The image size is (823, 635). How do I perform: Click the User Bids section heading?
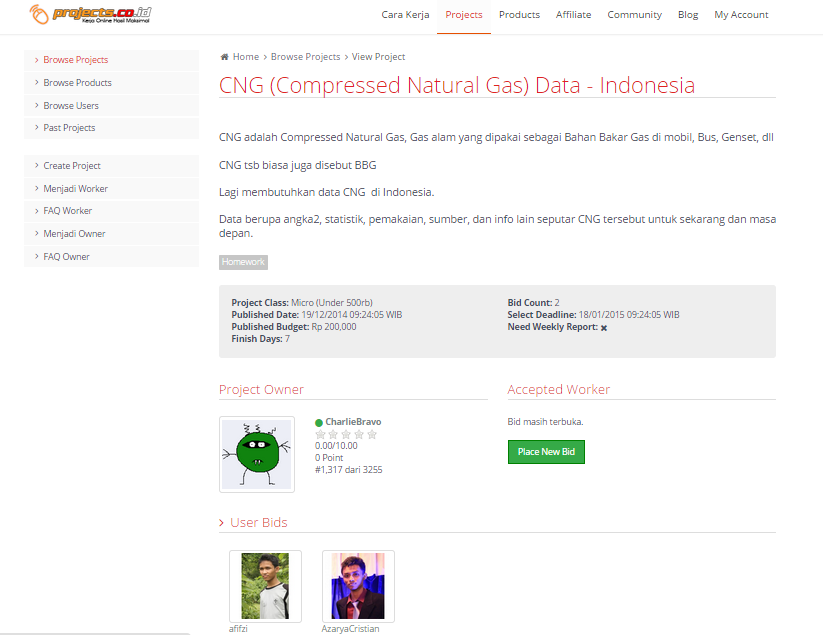pos(259,523)
